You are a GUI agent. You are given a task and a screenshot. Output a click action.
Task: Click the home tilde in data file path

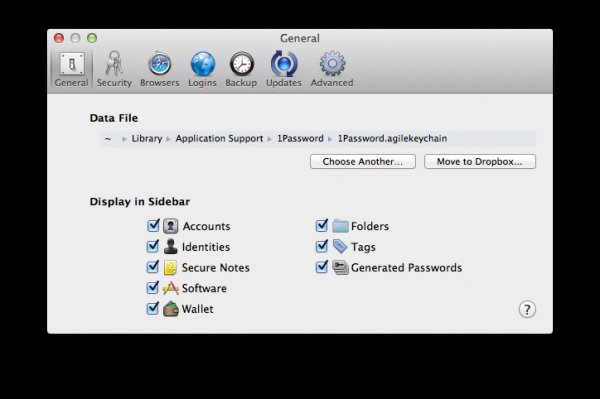pyautogui.click(x=108, y=139)
